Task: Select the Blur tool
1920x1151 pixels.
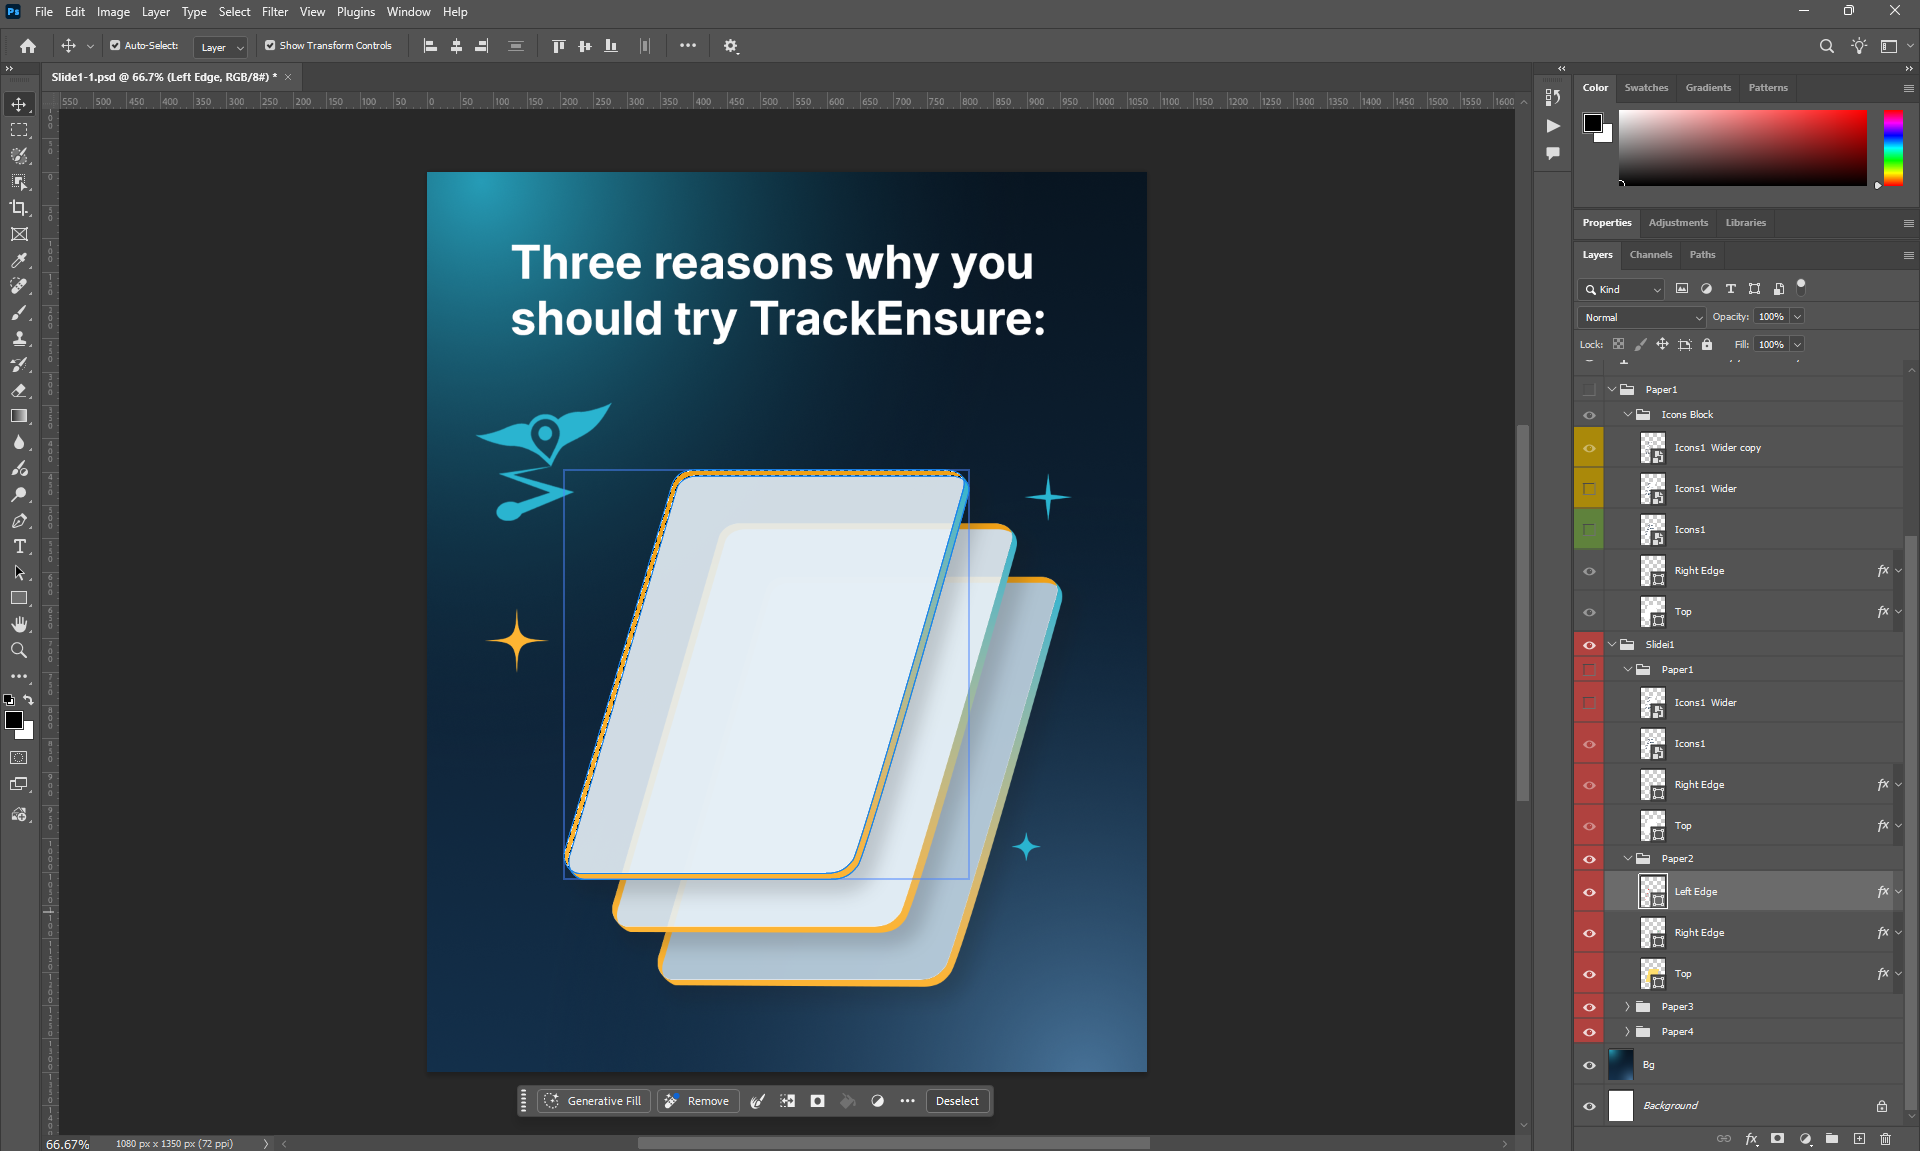Action: click(19, 442)
